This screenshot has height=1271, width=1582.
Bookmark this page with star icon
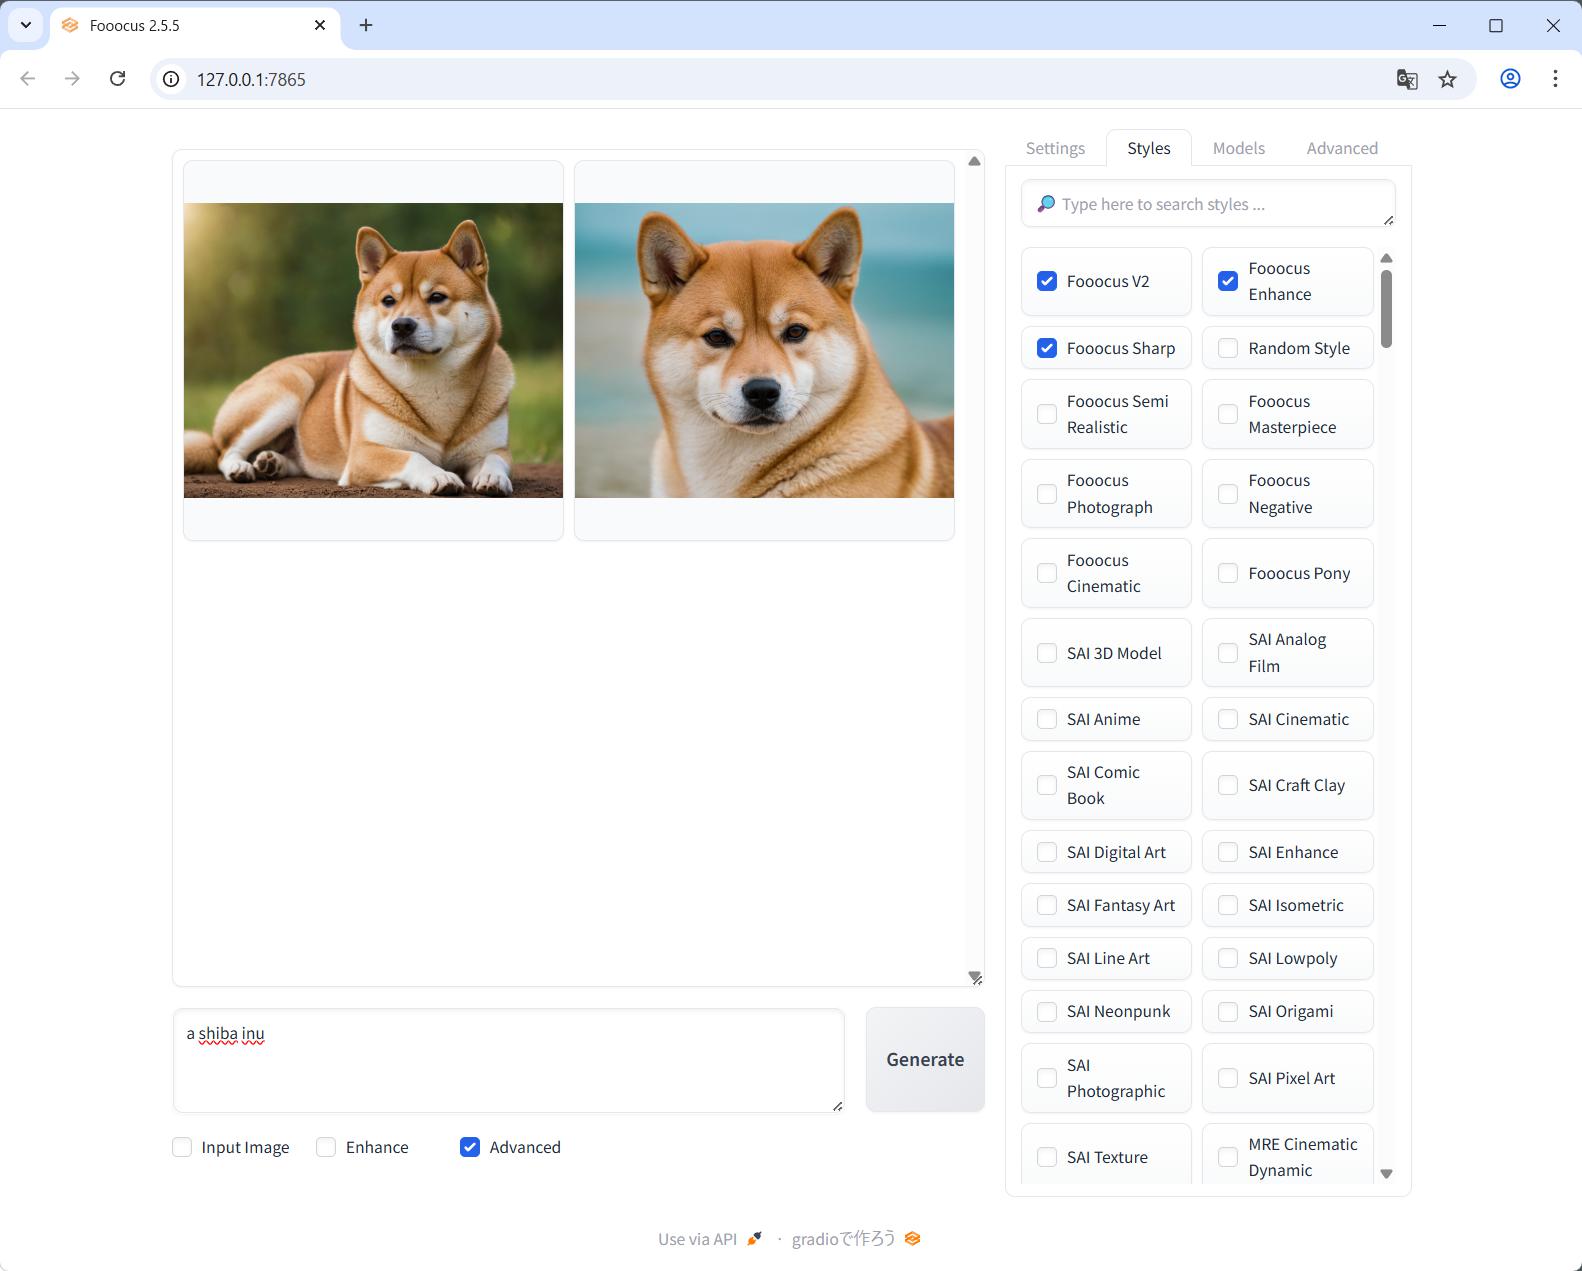pos(1447,79)
